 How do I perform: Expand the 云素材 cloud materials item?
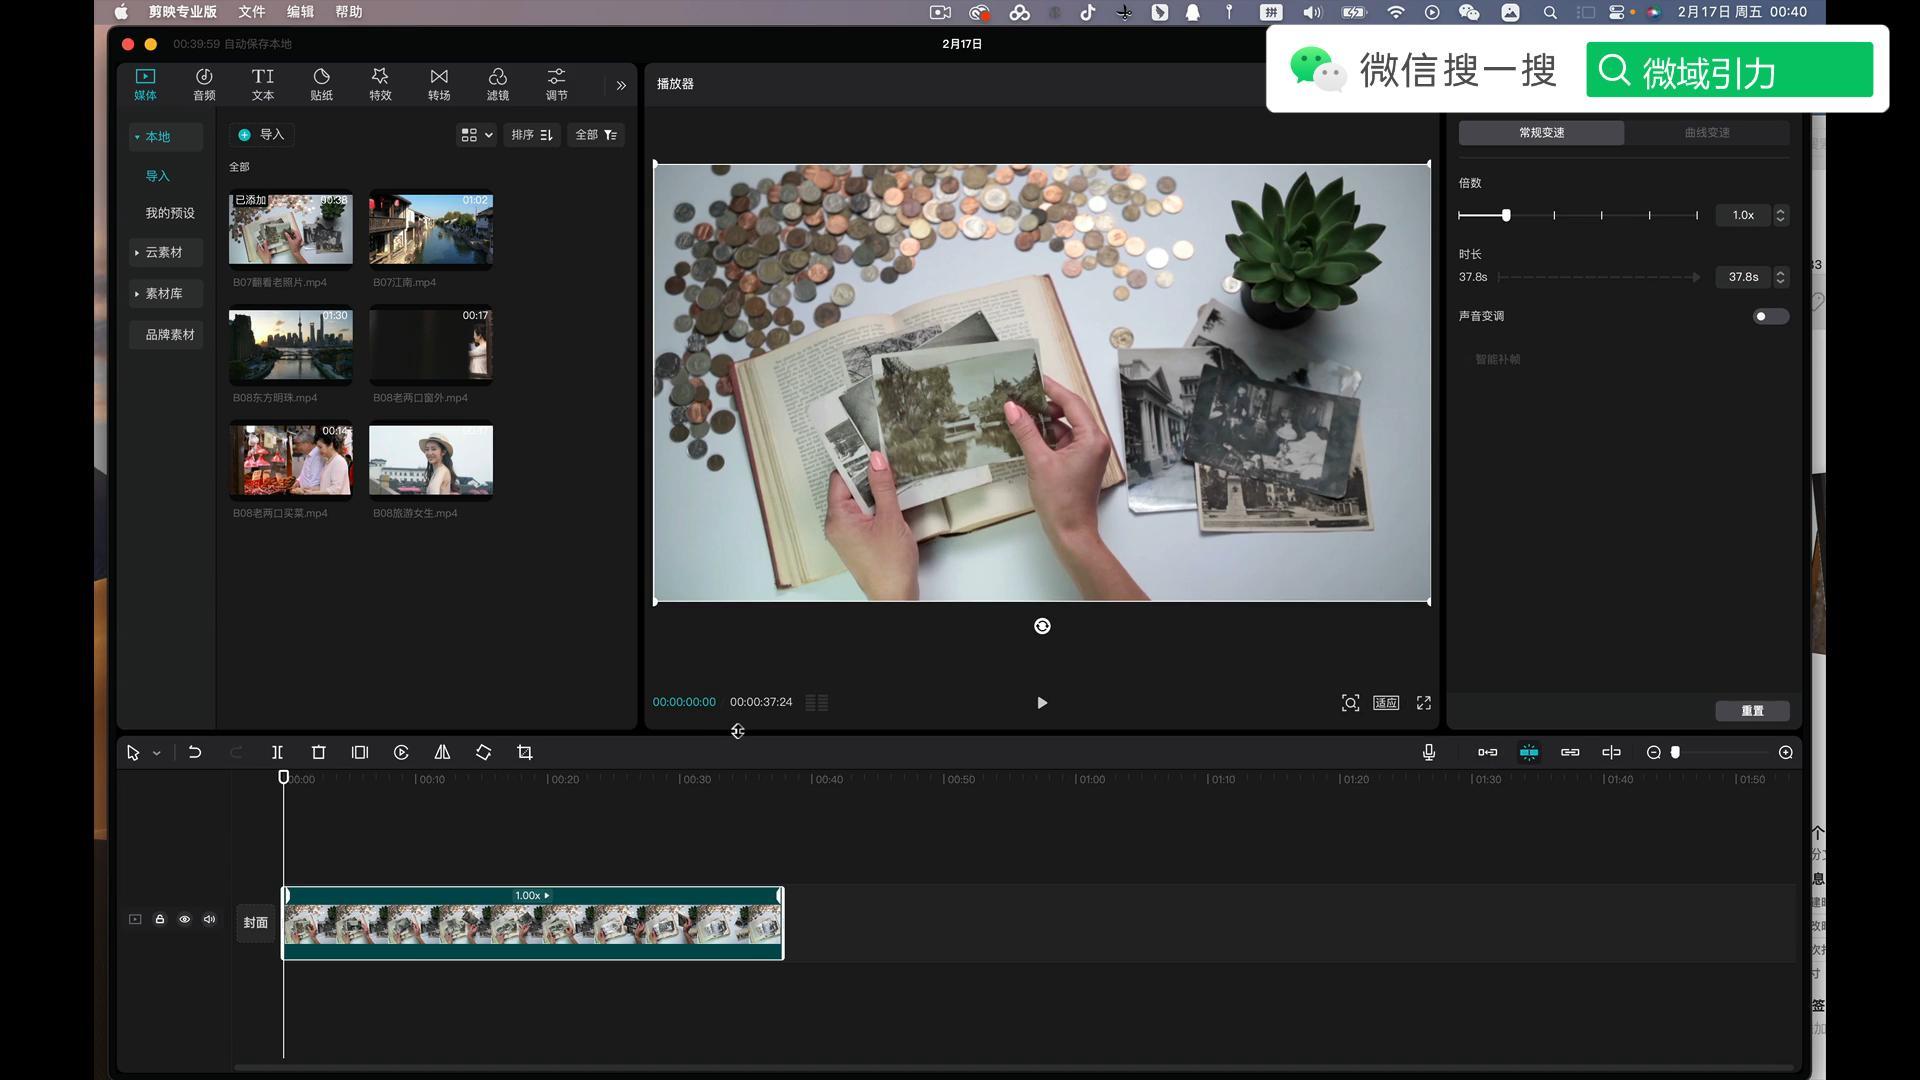(x=166, y=253)
